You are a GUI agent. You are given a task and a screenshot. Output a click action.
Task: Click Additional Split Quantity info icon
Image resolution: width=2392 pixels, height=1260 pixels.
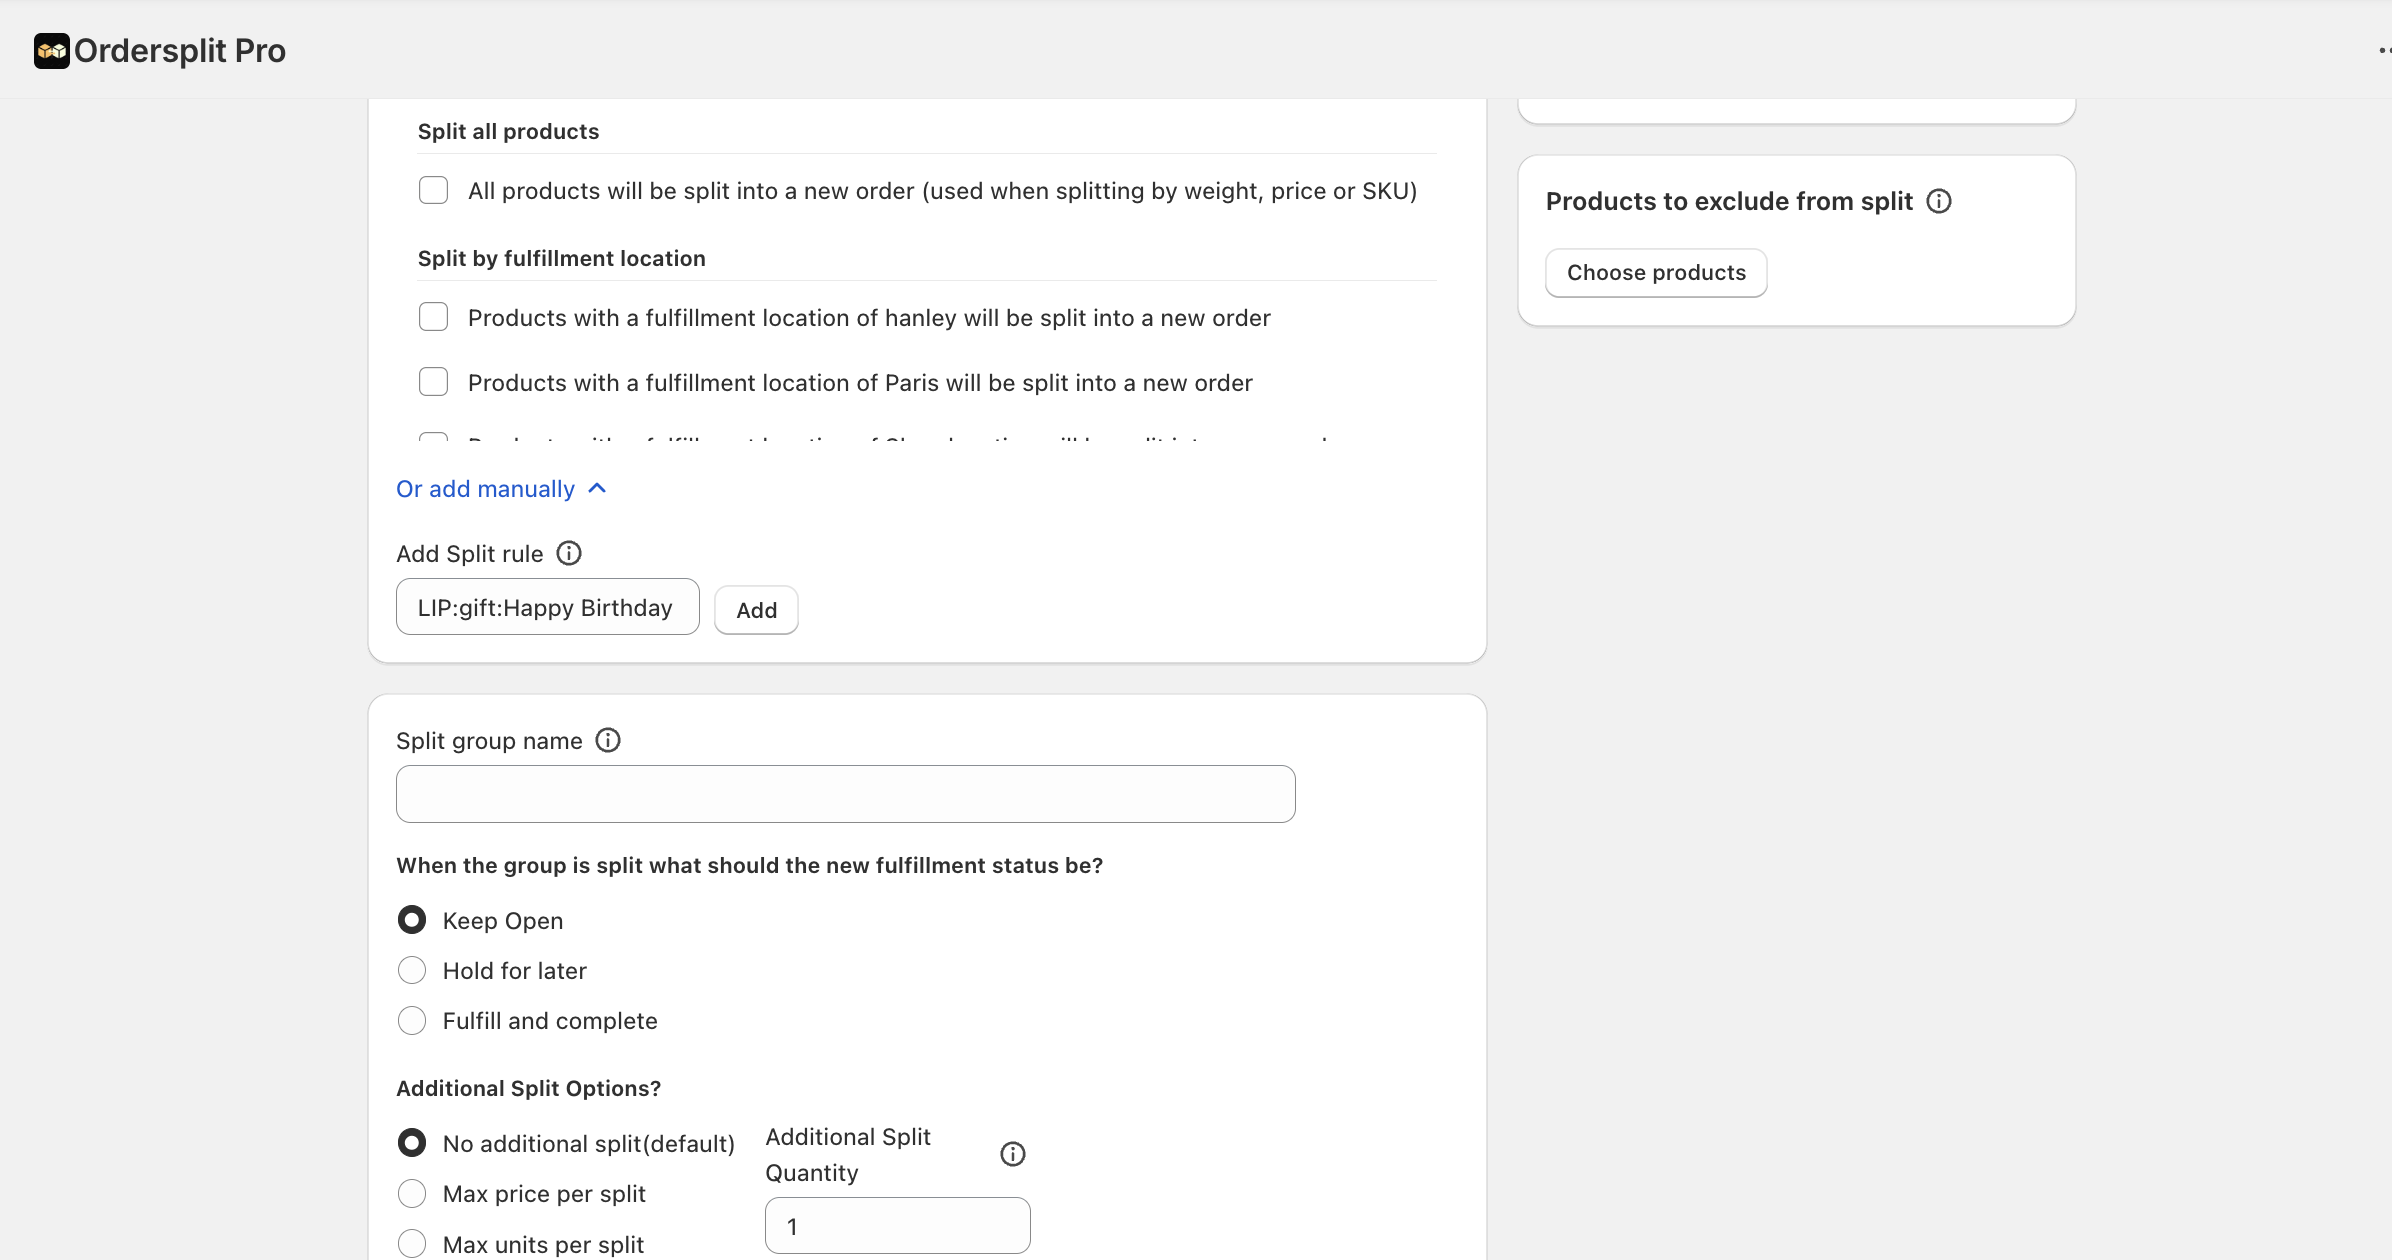pos(1012,1154)
